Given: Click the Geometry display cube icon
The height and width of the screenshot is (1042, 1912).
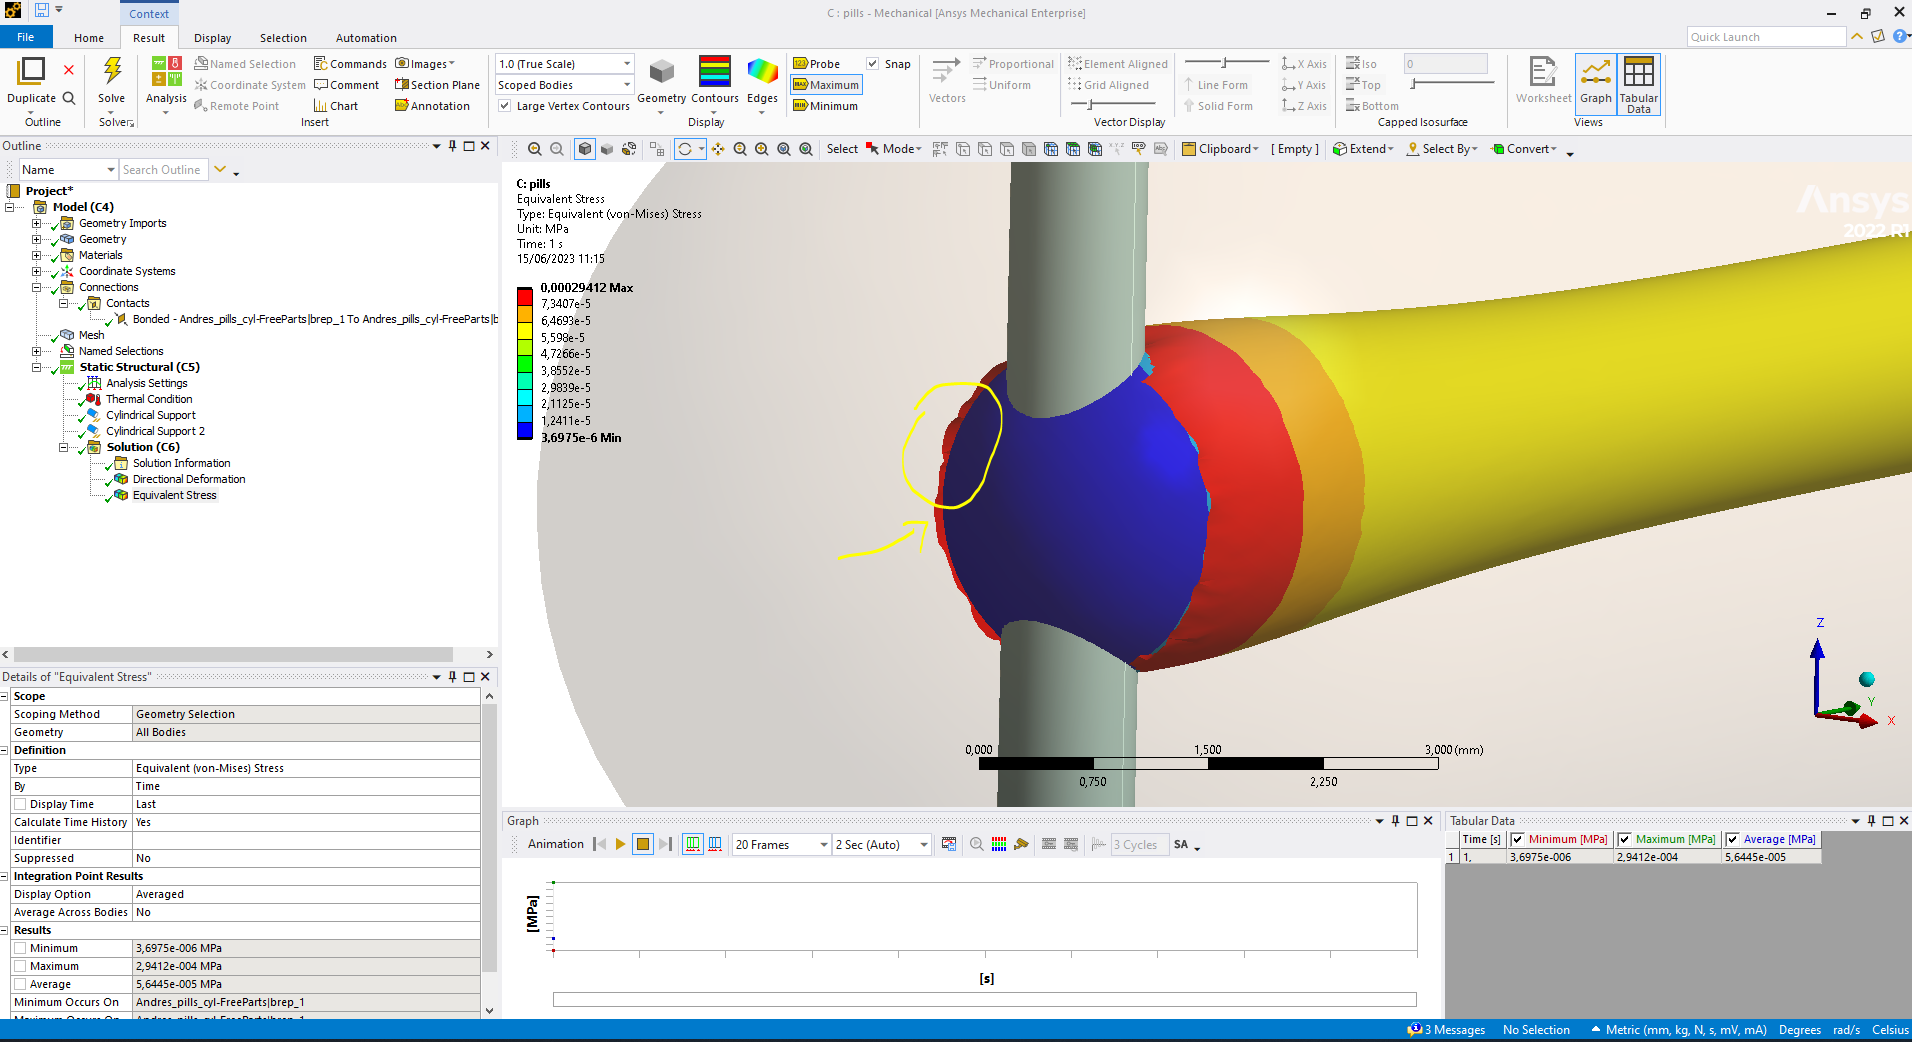Looking at the screenshot, I should pyautogui.click(x=661, y=72).
